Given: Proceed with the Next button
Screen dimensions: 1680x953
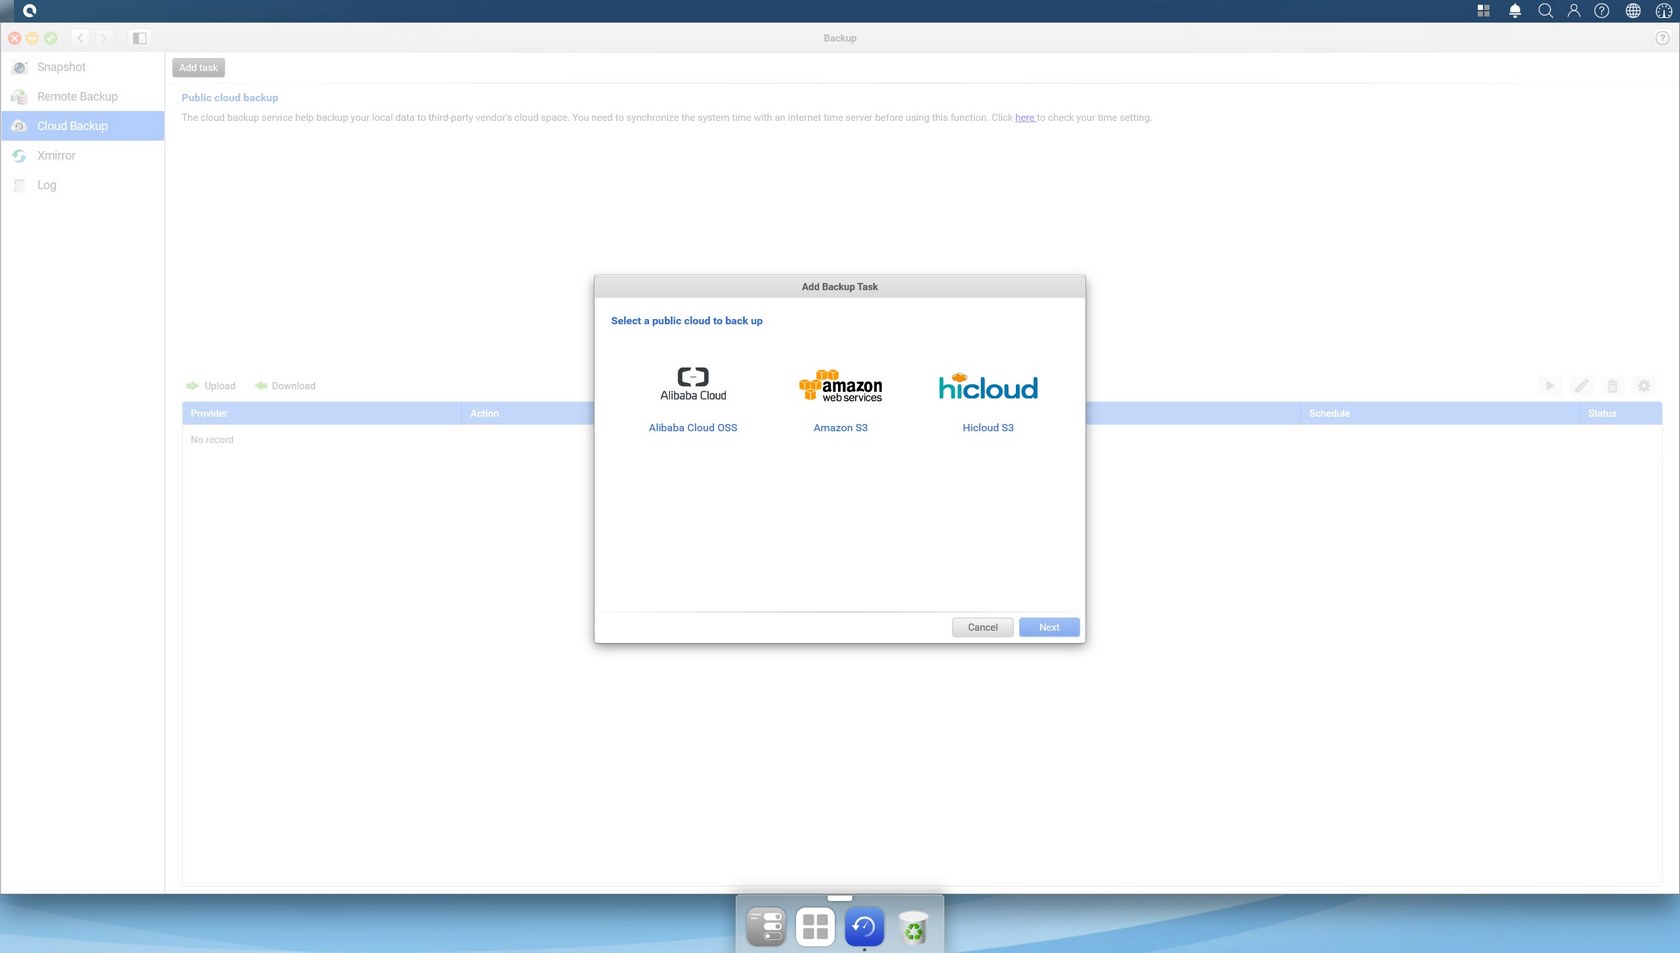Looking at the screenshot, I should click(1049, 627).
